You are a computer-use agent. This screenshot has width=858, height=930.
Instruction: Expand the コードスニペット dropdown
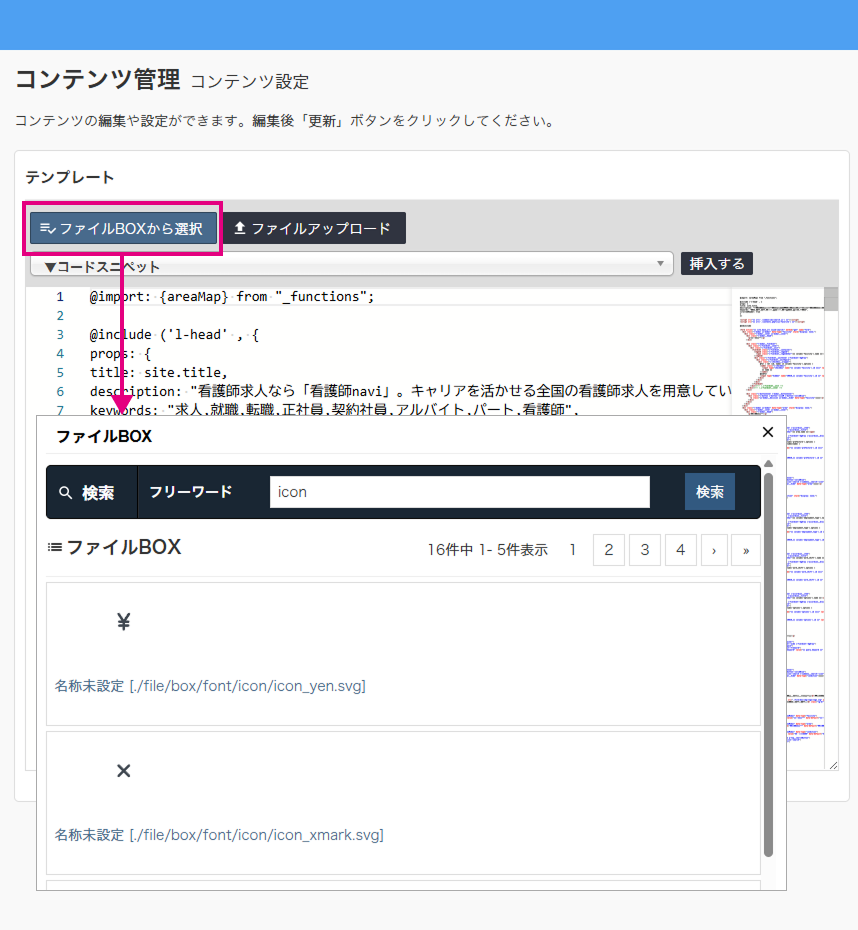(x=351, y=265)
